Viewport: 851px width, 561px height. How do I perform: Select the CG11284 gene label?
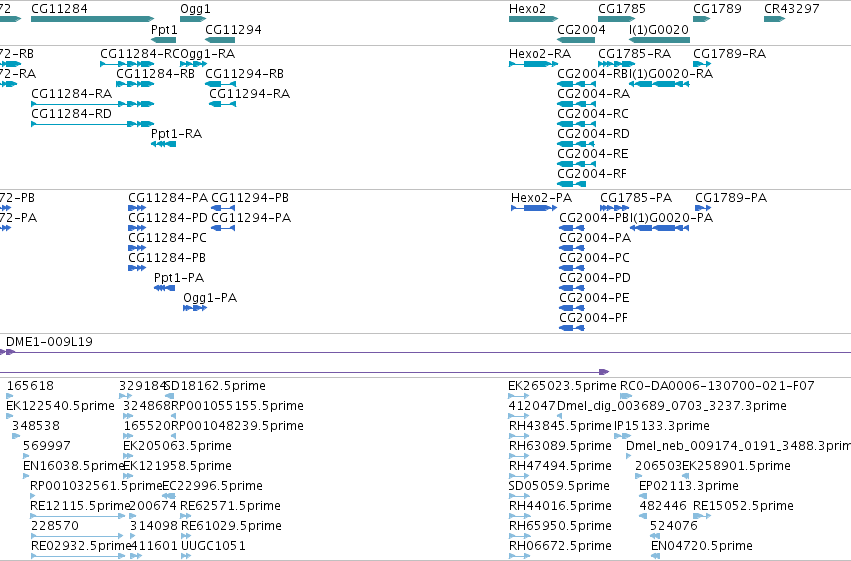click(x=59, y=9)
